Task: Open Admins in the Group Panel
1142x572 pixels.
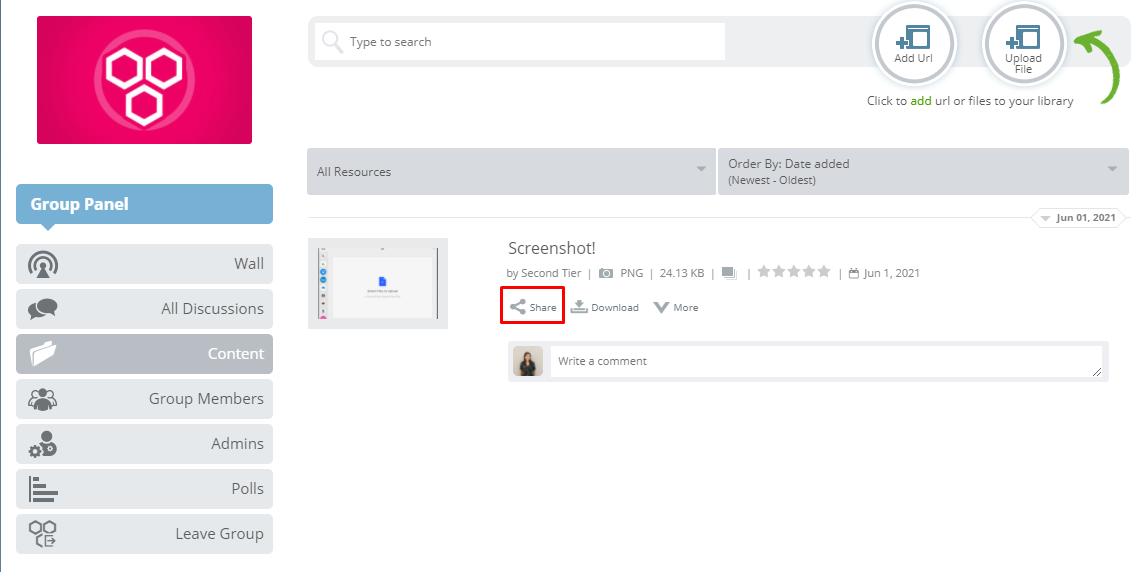Action: pos(144,444)
